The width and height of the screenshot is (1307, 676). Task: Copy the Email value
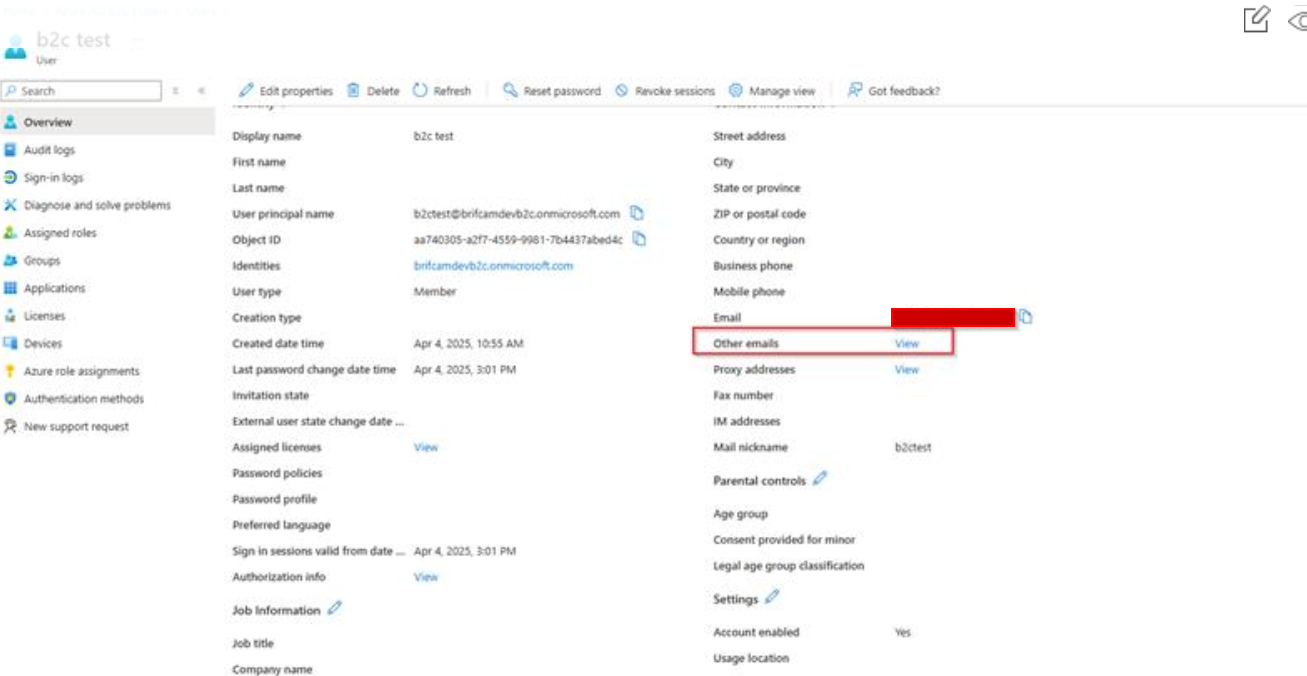1026,317
